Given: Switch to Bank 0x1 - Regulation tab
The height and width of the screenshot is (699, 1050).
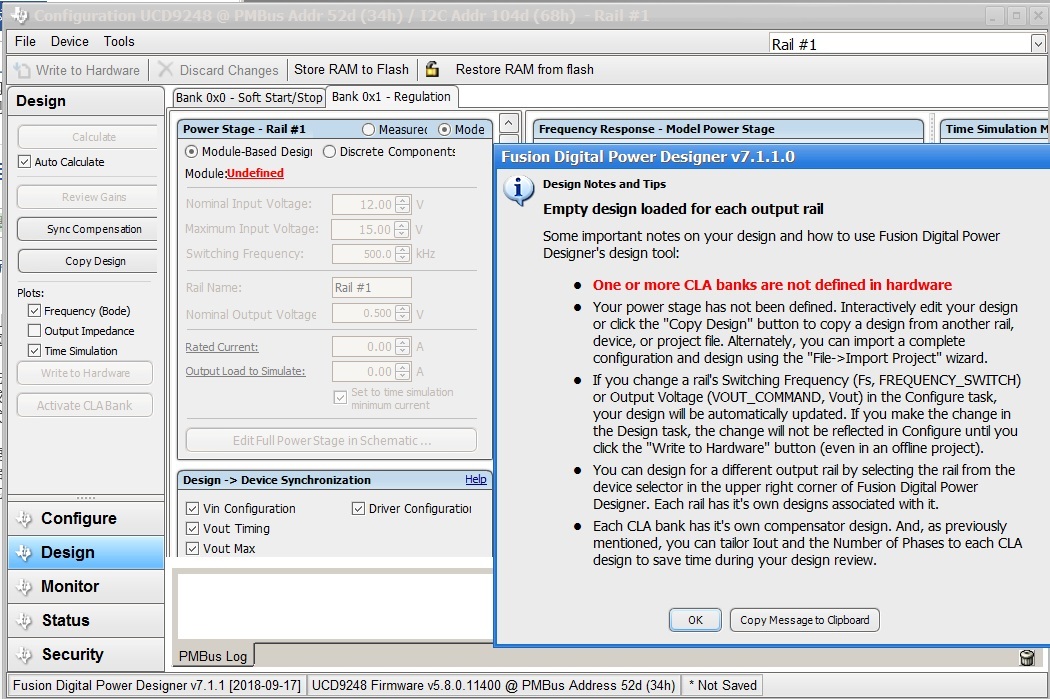Looking at the screenshot, I should (392, 96).
